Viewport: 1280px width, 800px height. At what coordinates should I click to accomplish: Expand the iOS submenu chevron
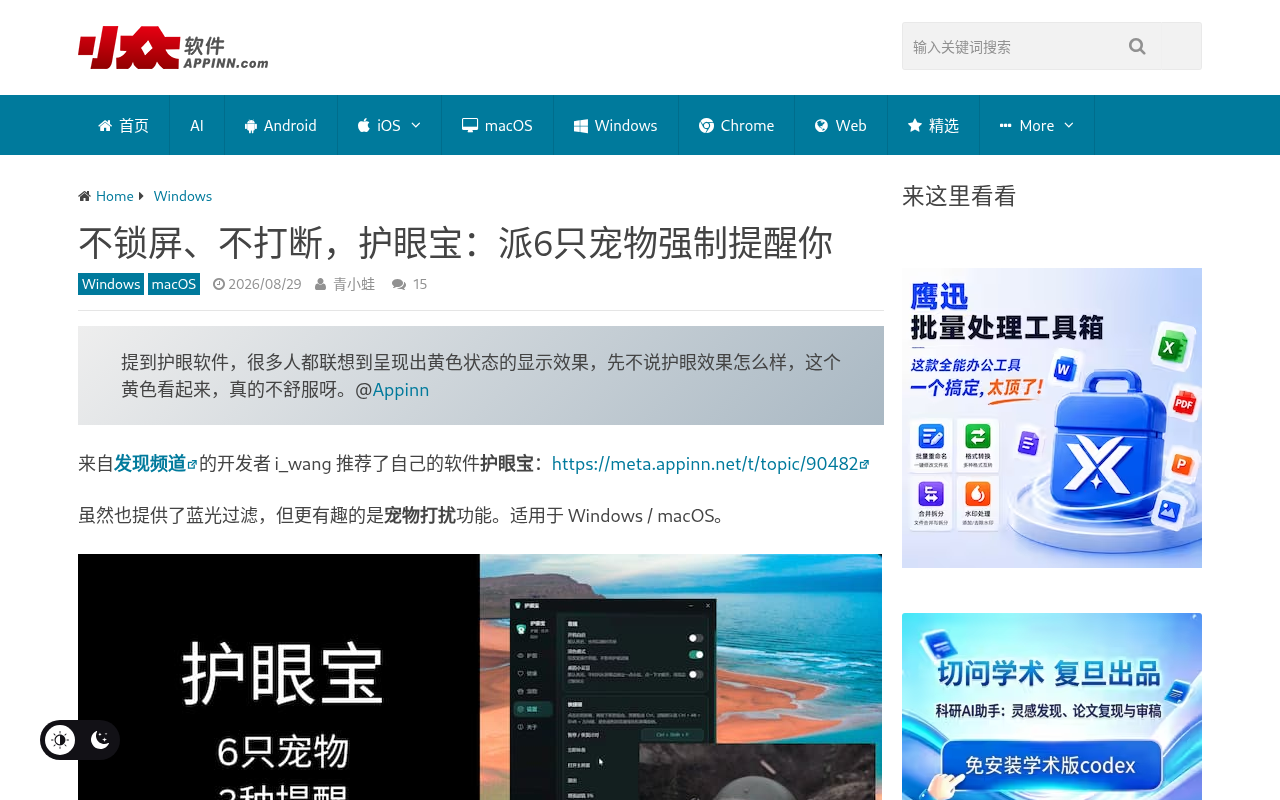(x=416, y=125)
